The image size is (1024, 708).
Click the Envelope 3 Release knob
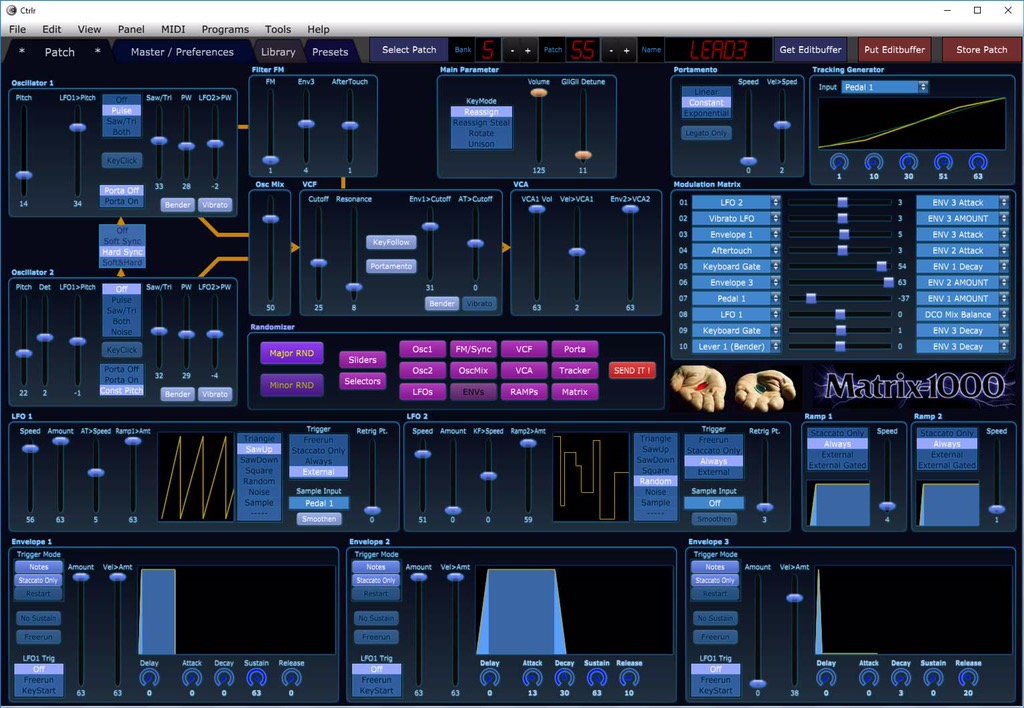(x=968, y=679)
